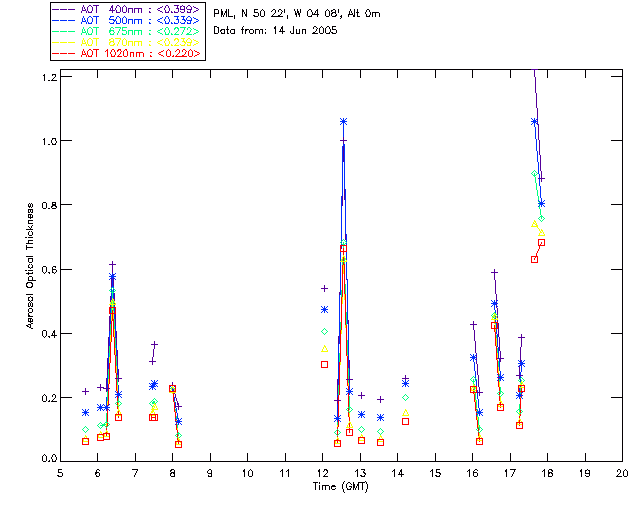Click the AOT 500nm blue legend entry
Viewport: 640px width, 512px height.
tap(126, 20)
